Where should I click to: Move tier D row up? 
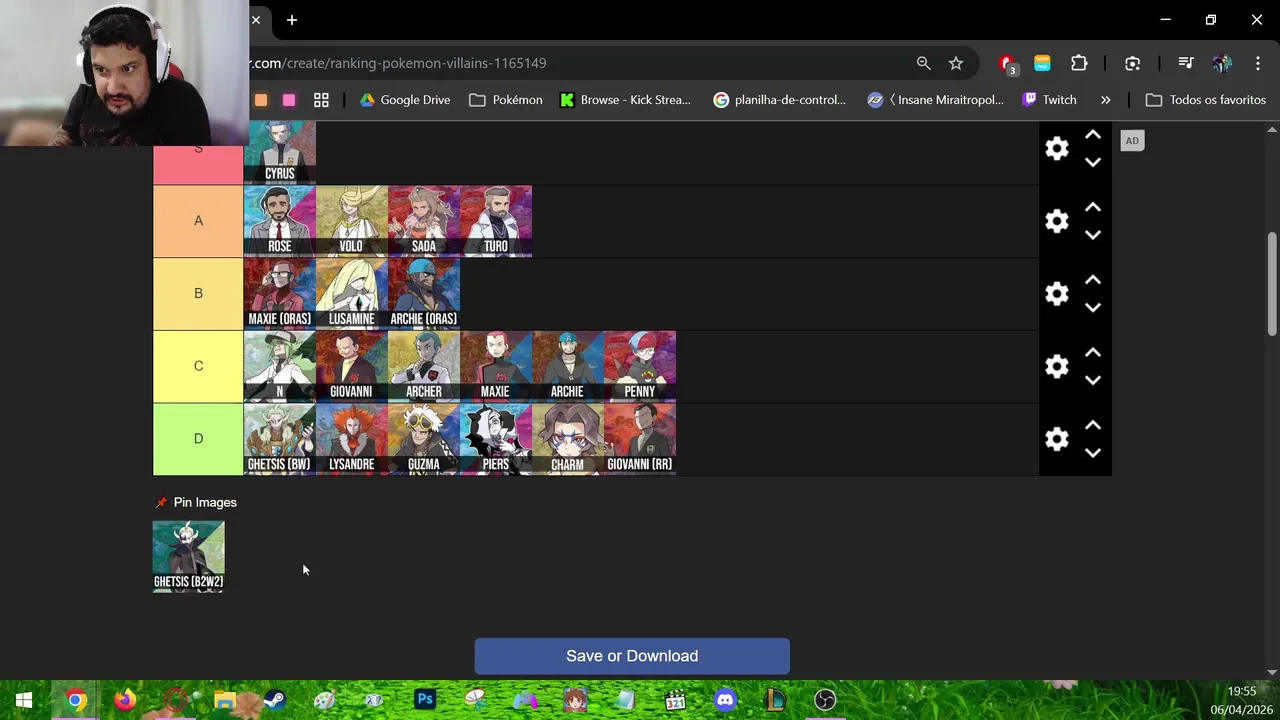(1093, 426)
